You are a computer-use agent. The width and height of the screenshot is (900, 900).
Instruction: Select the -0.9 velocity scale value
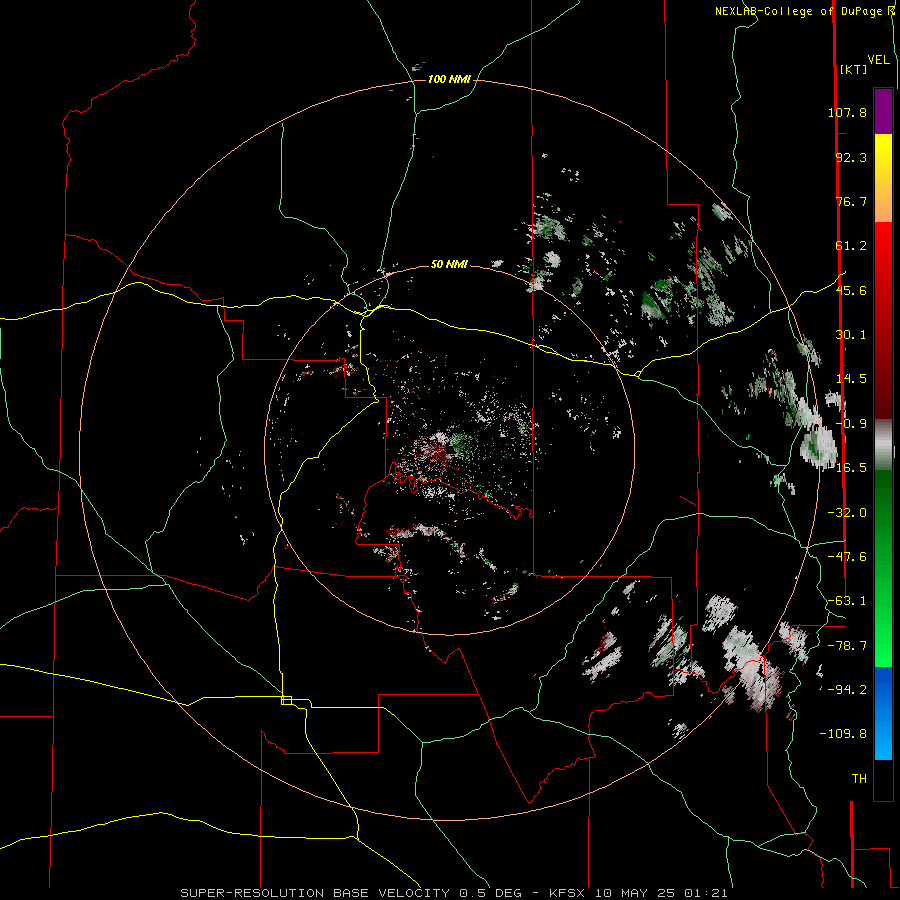851,424
